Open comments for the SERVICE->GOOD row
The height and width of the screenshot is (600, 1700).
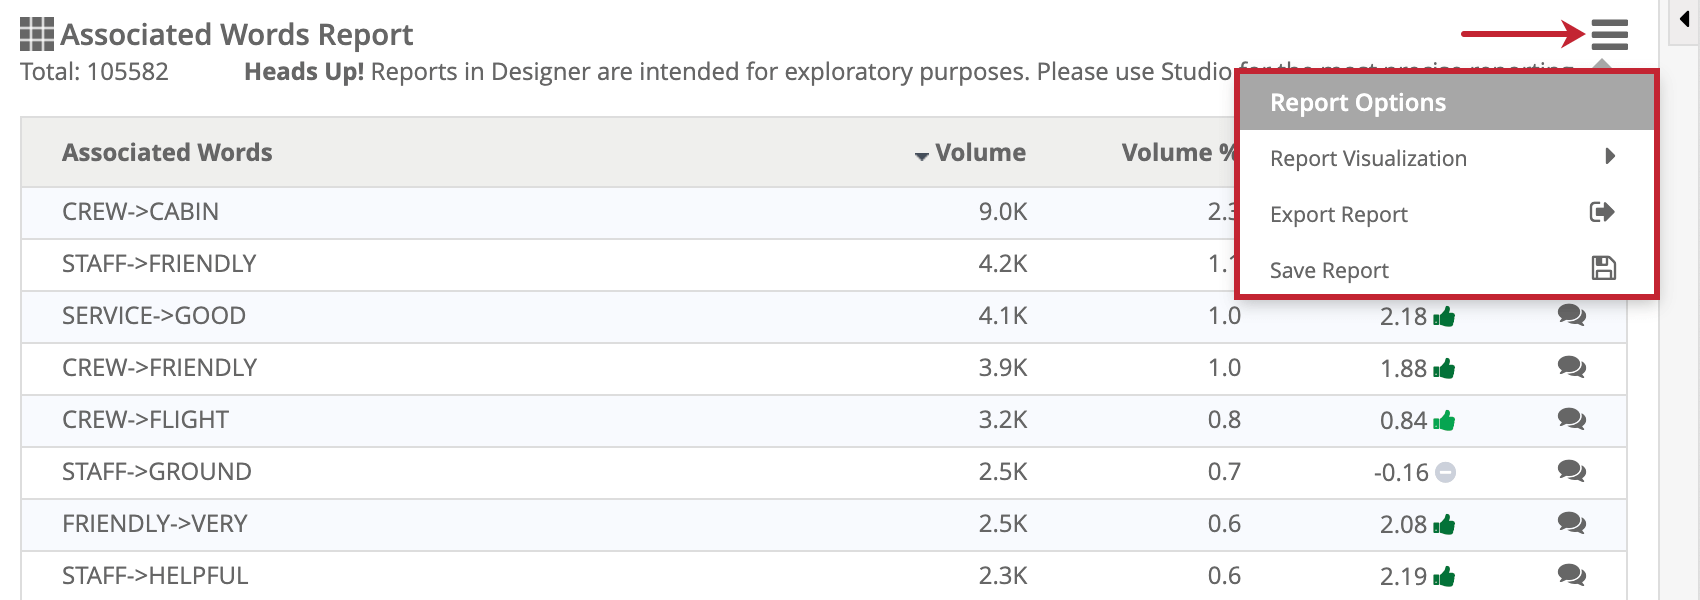click(1572, 316)
